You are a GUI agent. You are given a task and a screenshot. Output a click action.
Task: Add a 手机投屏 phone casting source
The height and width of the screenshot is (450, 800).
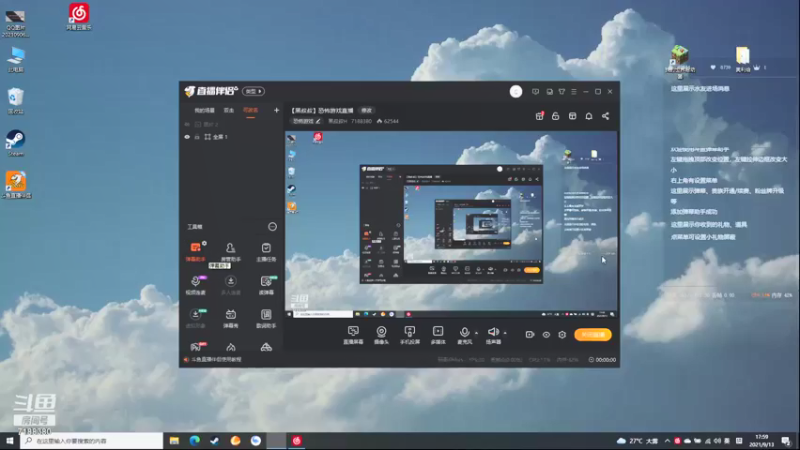(x=410, y=335)
